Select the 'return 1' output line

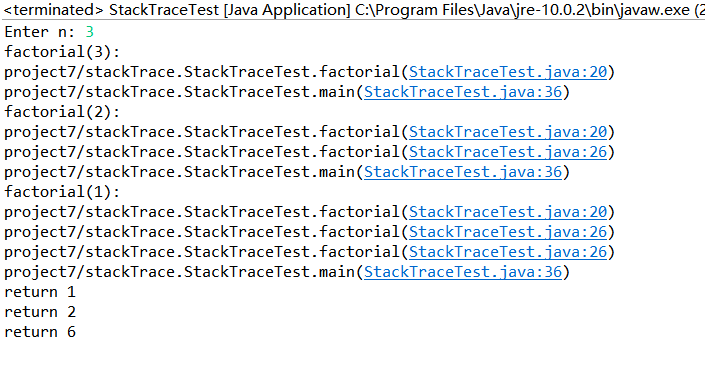tap(40, 292)
